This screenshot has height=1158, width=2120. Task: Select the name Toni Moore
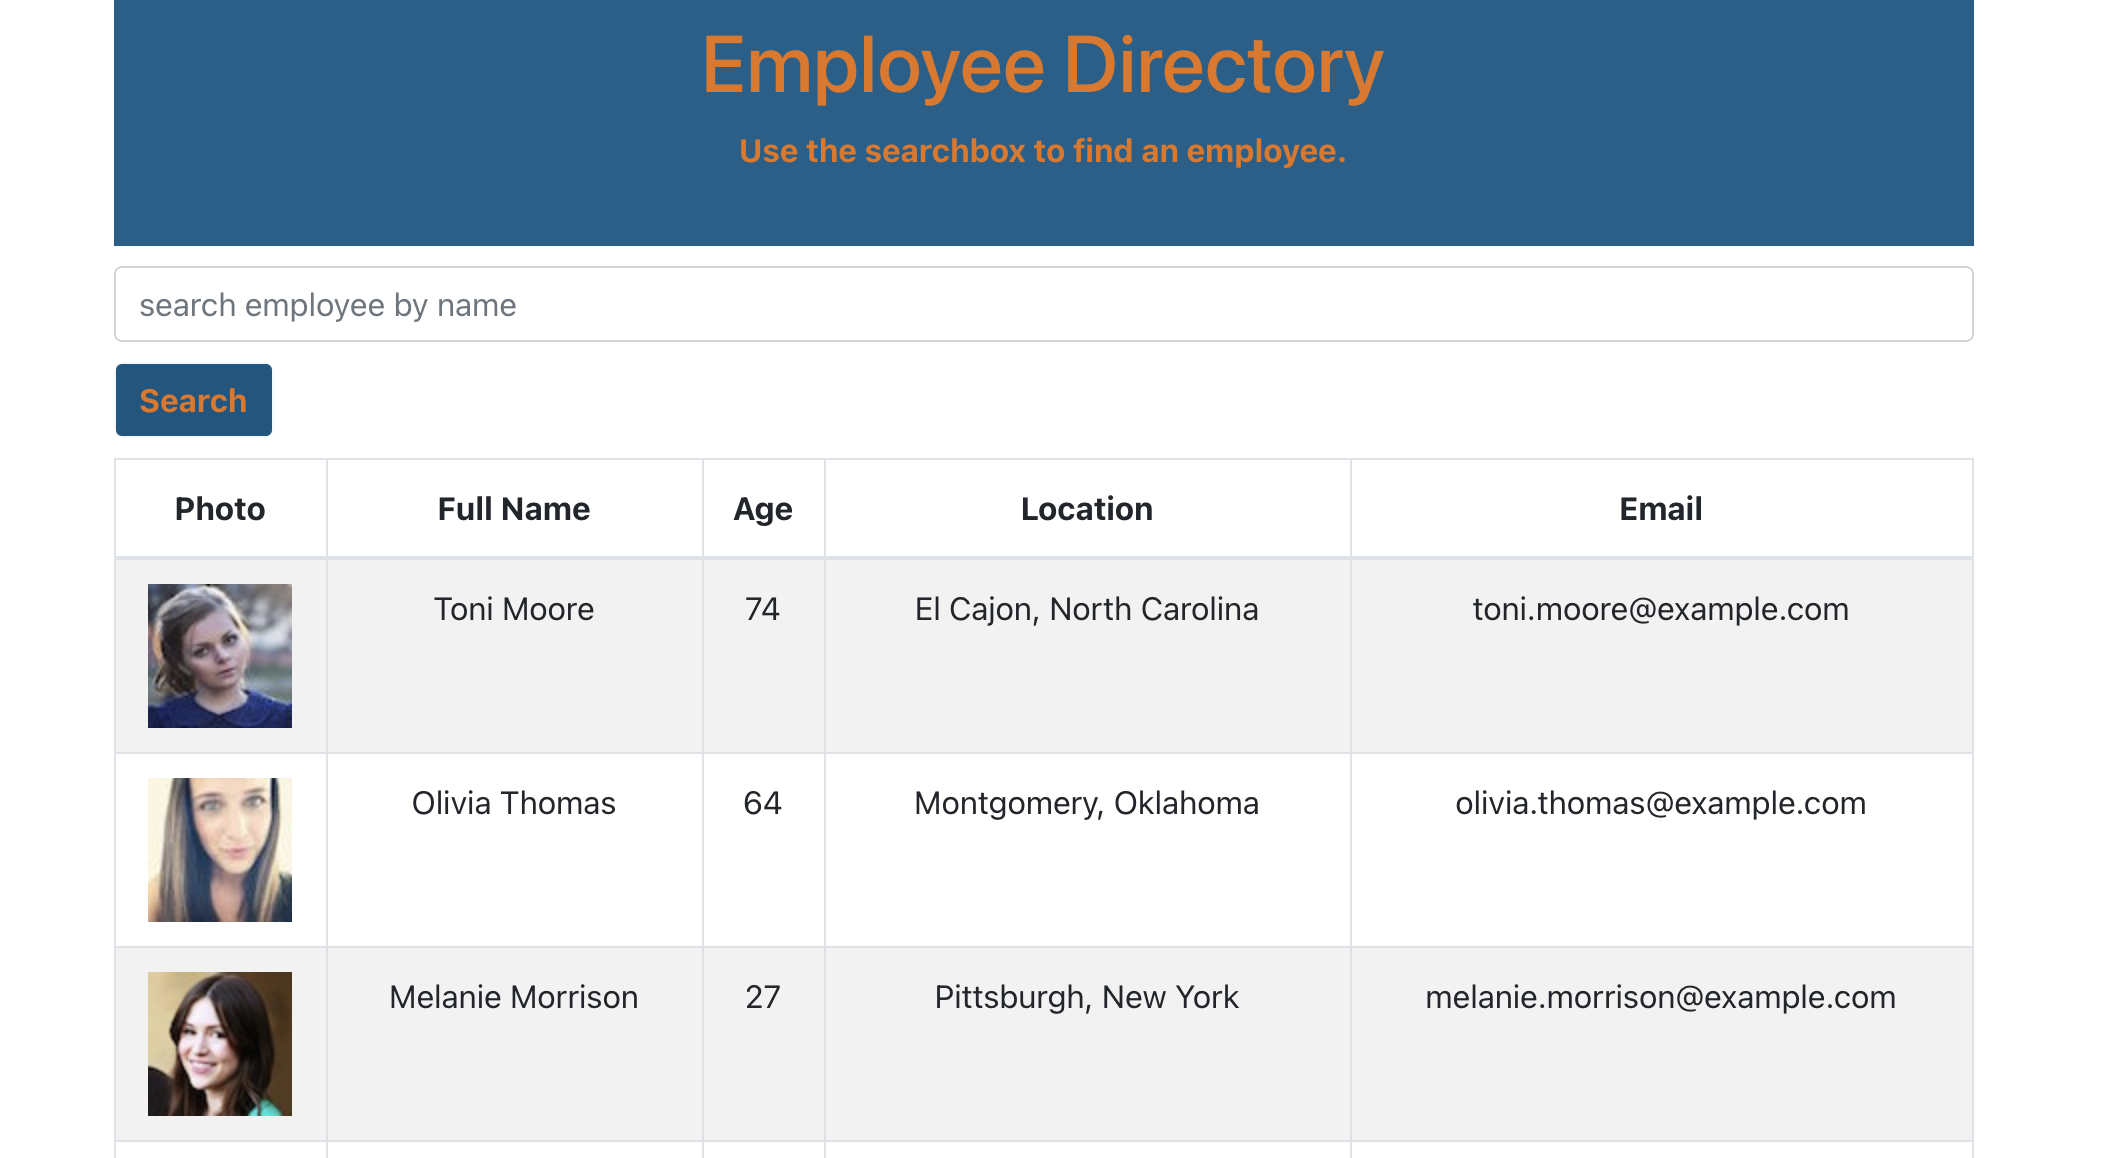[x=513, y=608]
